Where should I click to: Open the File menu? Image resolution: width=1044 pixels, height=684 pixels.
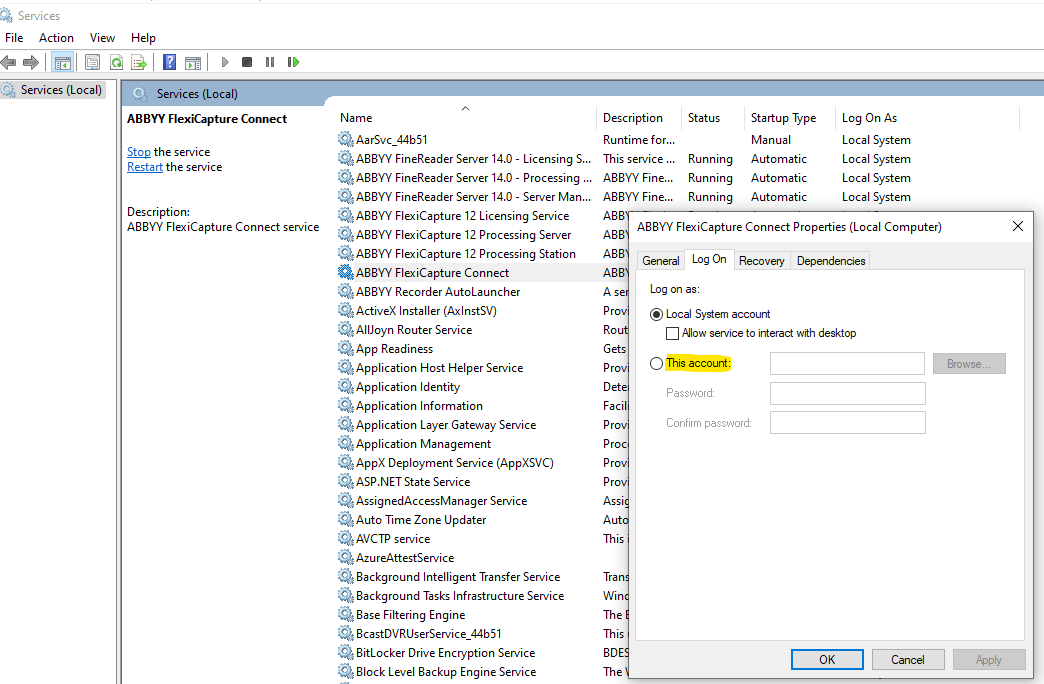point(14,38)
